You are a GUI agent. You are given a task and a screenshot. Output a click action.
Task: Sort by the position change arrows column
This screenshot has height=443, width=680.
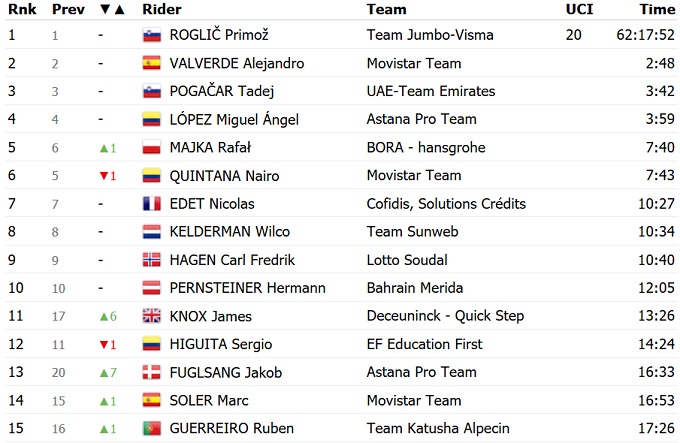point(112,9)
